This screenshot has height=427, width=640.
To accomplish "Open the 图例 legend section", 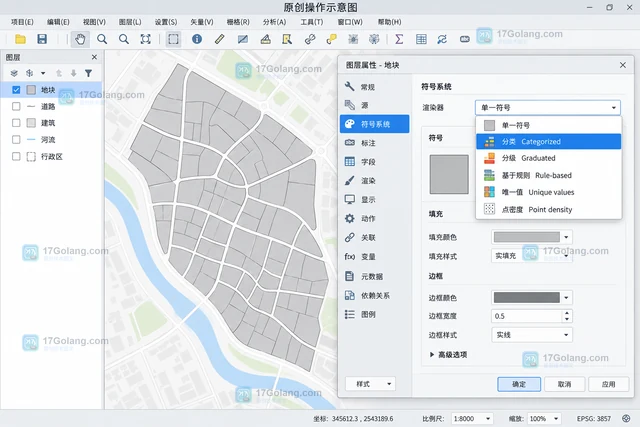I will [x=375, y=314].
